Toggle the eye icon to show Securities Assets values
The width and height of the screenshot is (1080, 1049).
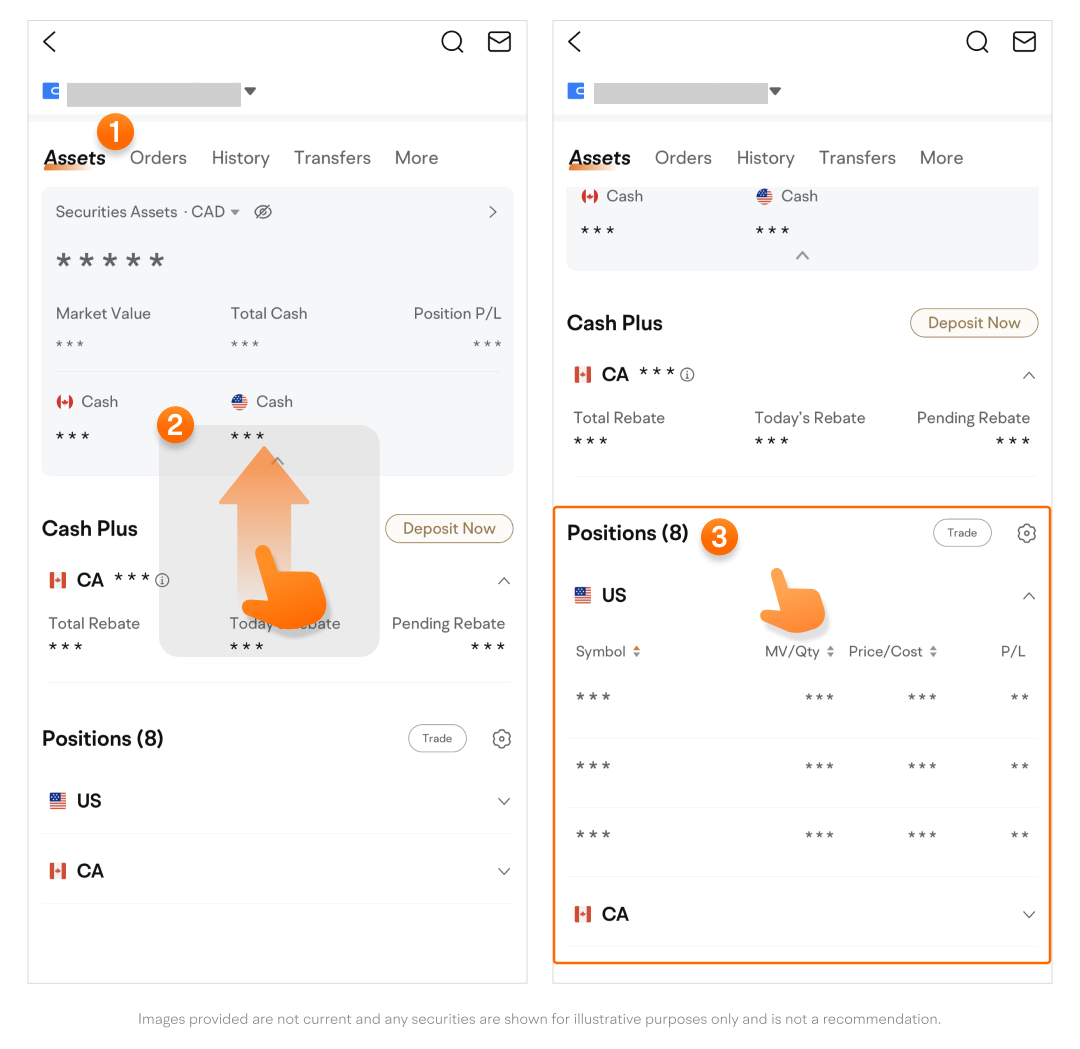263,212
